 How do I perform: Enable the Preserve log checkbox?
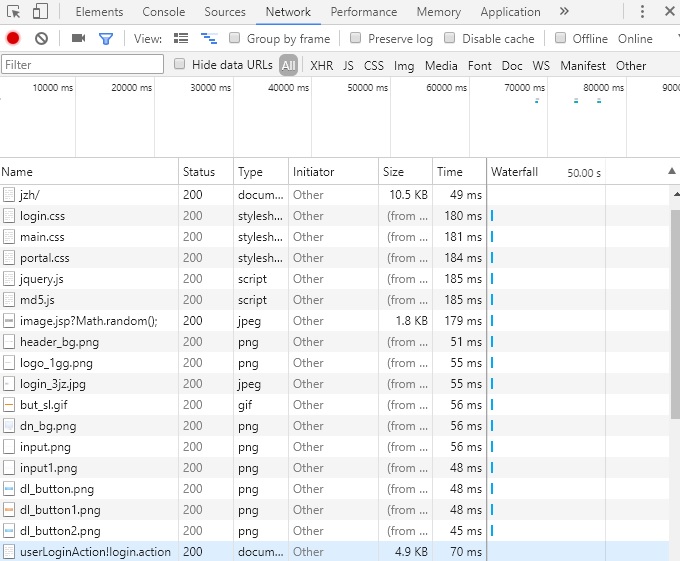click(356, 38)
